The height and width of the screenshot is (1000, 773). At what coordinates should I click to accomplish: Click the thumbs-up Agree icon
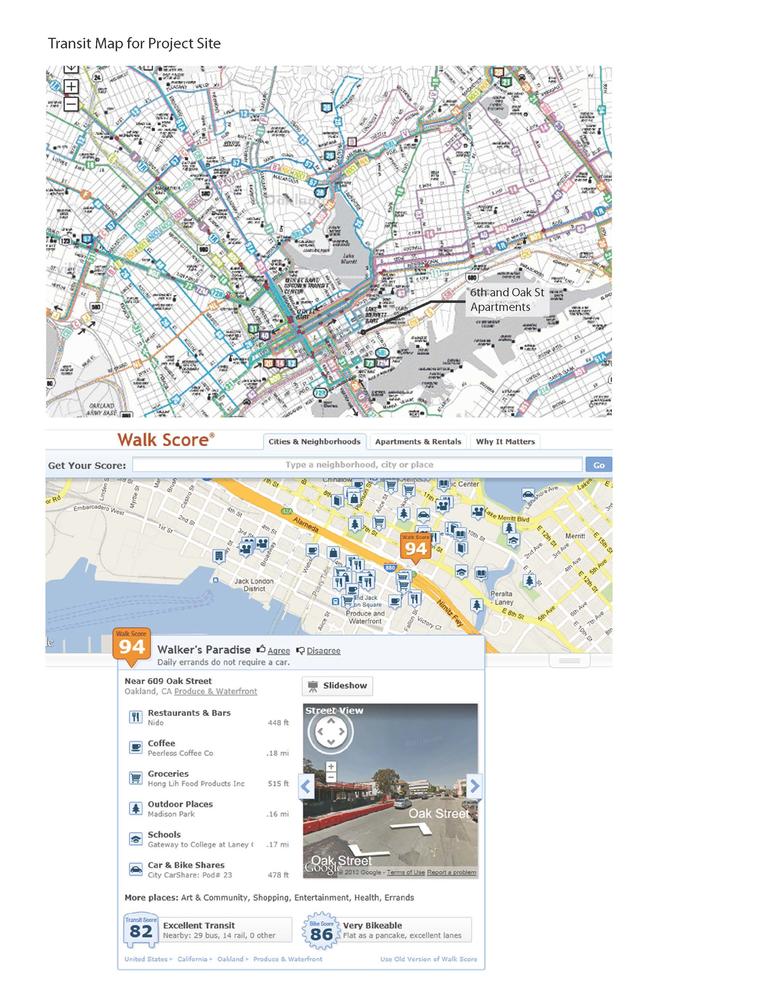(x=261, y=649)
